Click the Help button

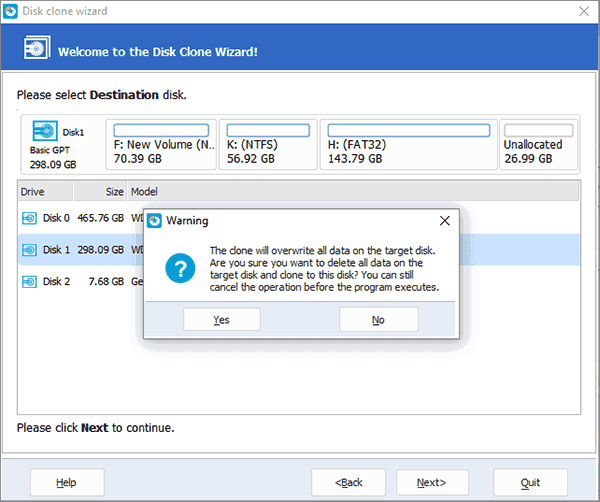tap(67, 482)
